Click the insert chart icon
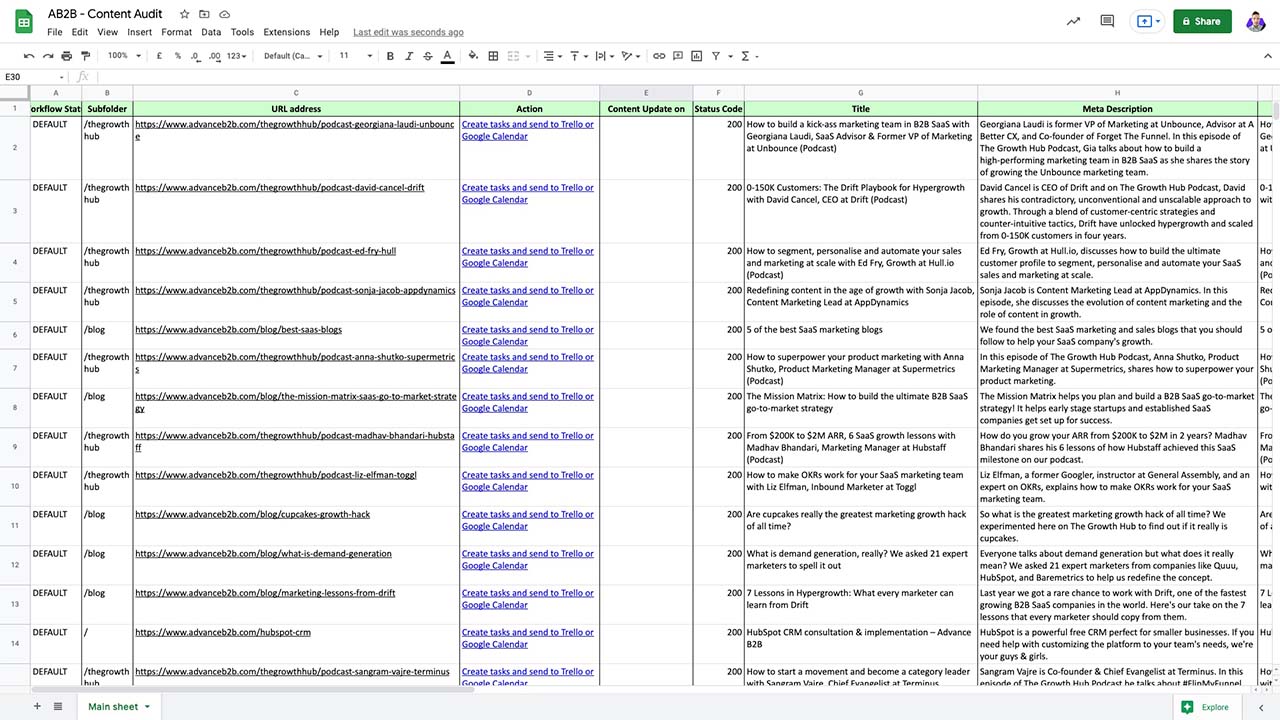Viewport: 1280px width, 720px height. (696, 56)
